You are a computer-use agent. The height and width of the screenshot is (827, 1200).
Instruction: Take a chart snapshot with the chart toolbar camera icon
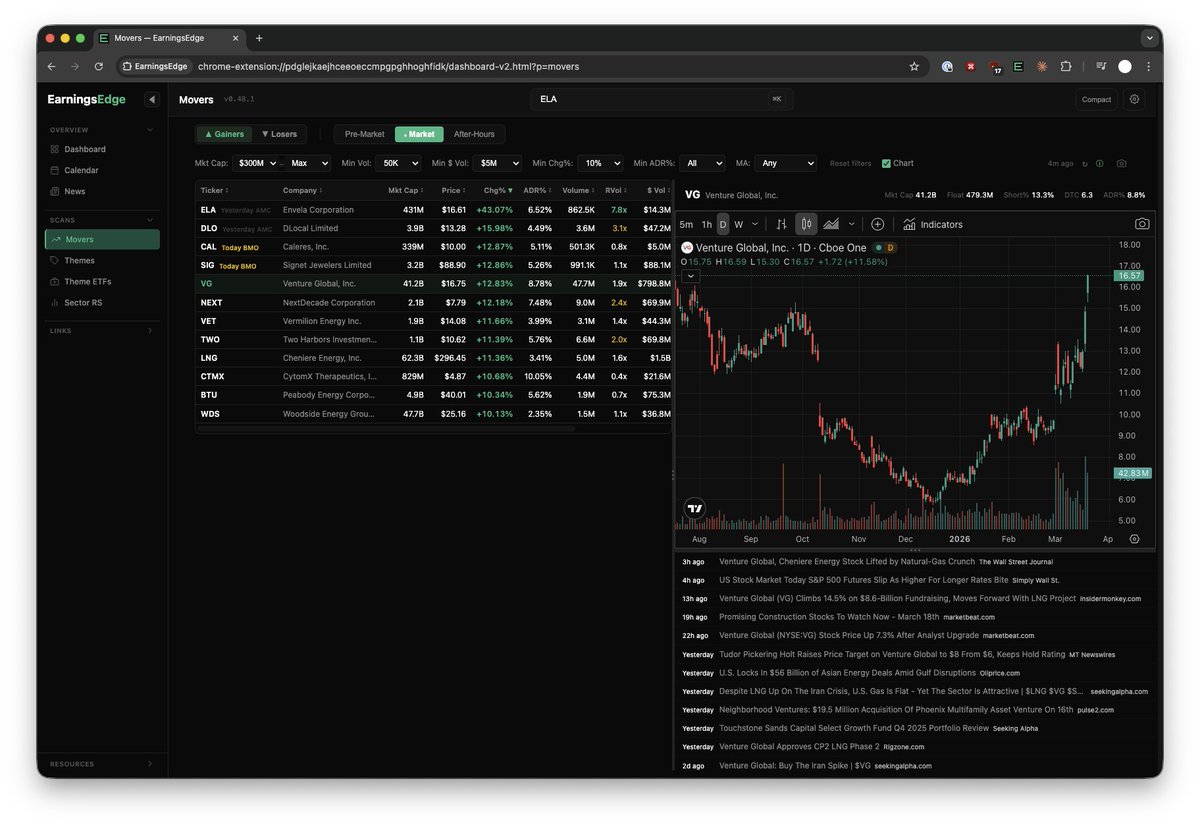[1142, 224]
